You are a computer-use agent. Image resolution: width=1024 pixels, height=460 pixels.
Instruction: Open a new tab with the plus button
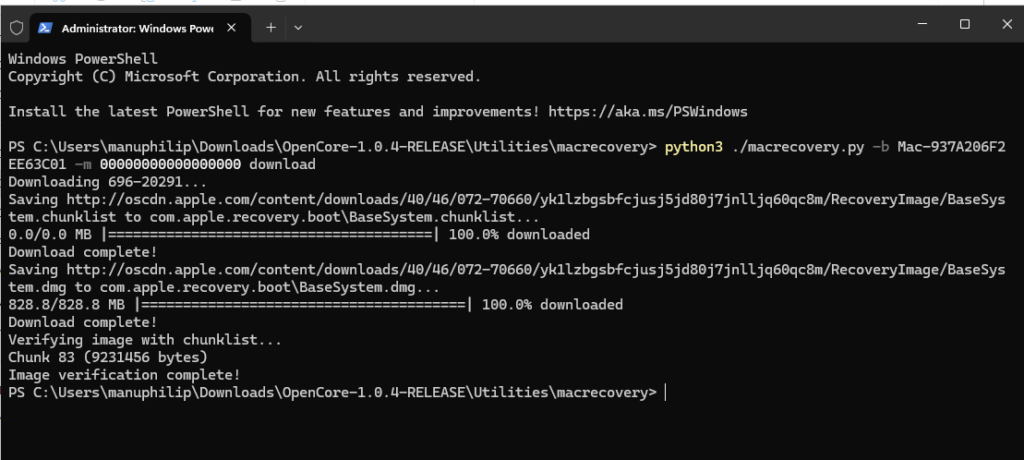click(271, 27)
